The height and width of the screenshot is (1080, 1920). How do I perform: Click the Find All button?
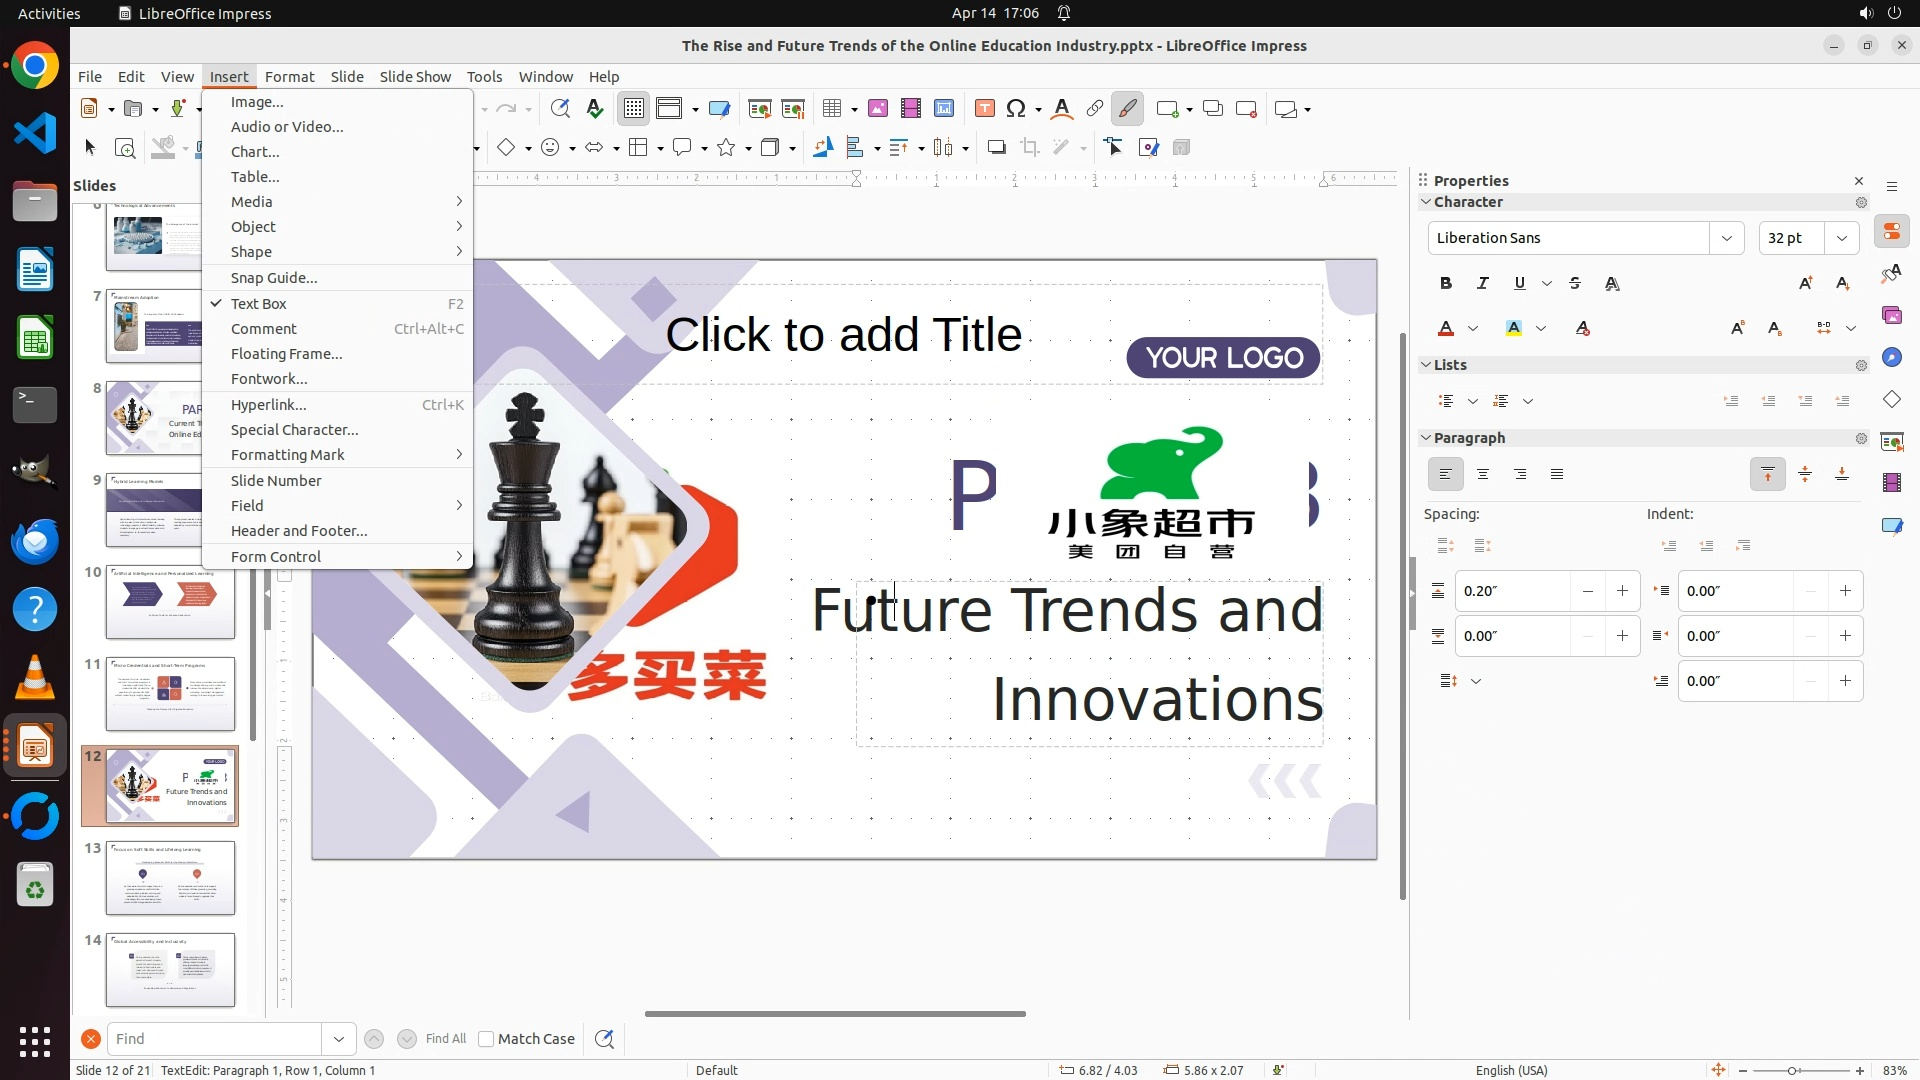[x=445, y=1039]
